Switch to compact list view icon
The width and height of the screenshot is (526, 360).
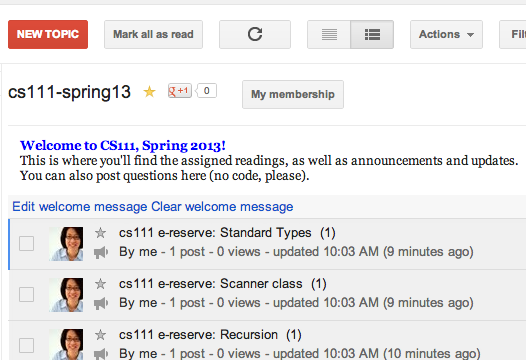point(329,34)
